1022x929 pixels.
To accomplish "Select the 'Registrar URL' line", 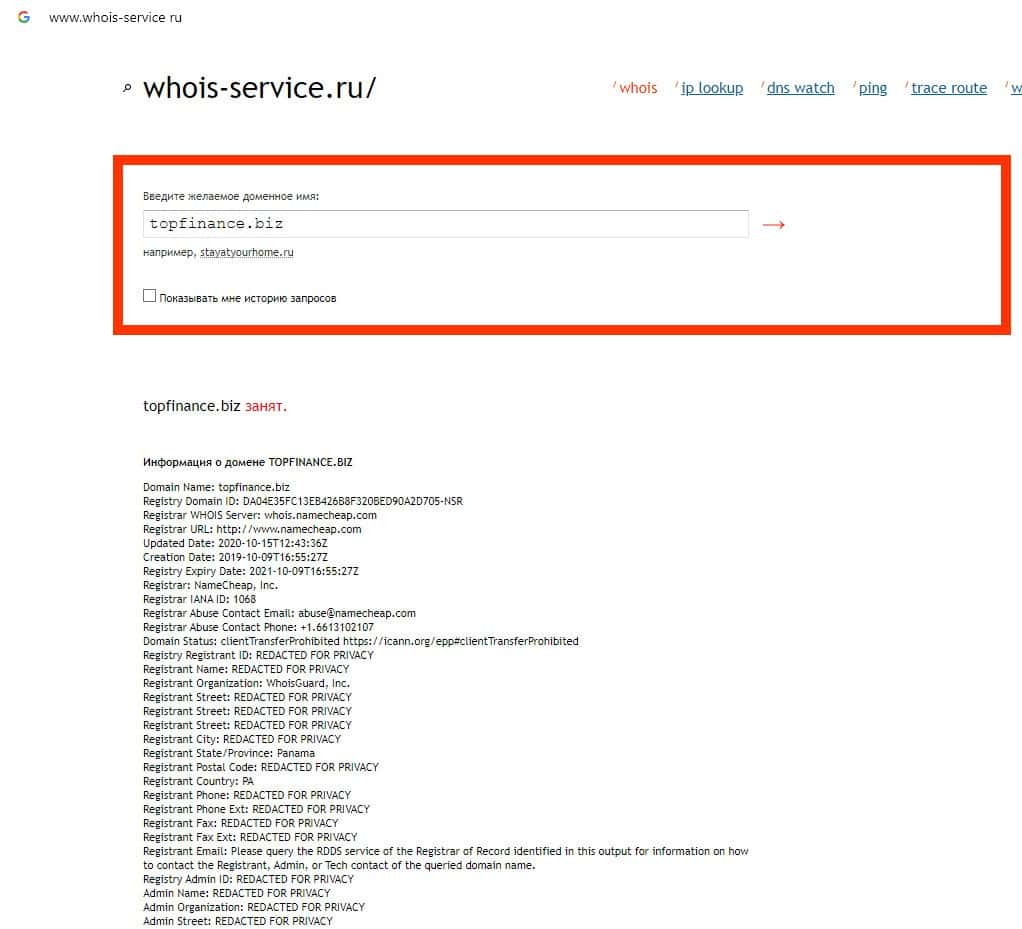I will [x=252, y=529].
